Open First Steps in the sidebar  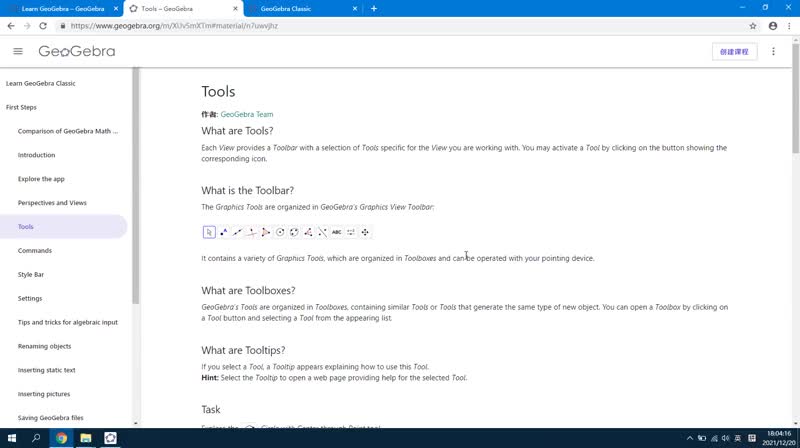point(21,107)
